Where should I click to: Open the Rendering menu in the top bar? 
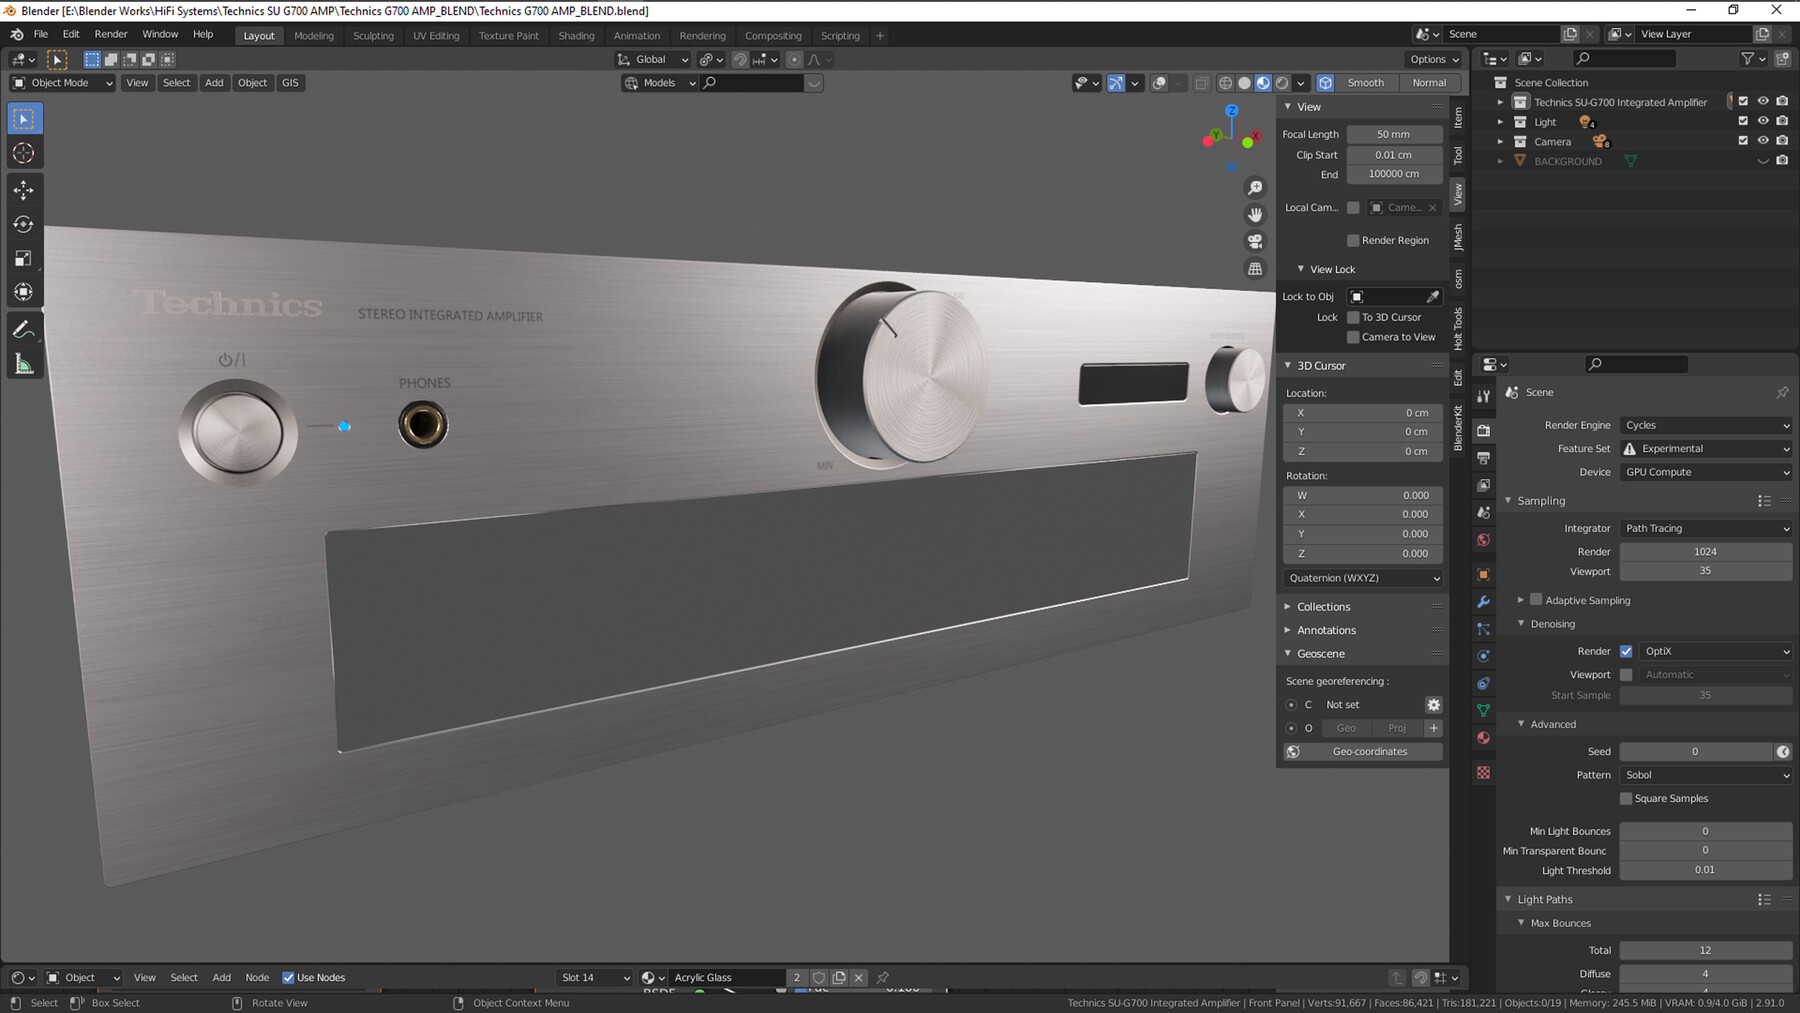(x=703, y=35)
